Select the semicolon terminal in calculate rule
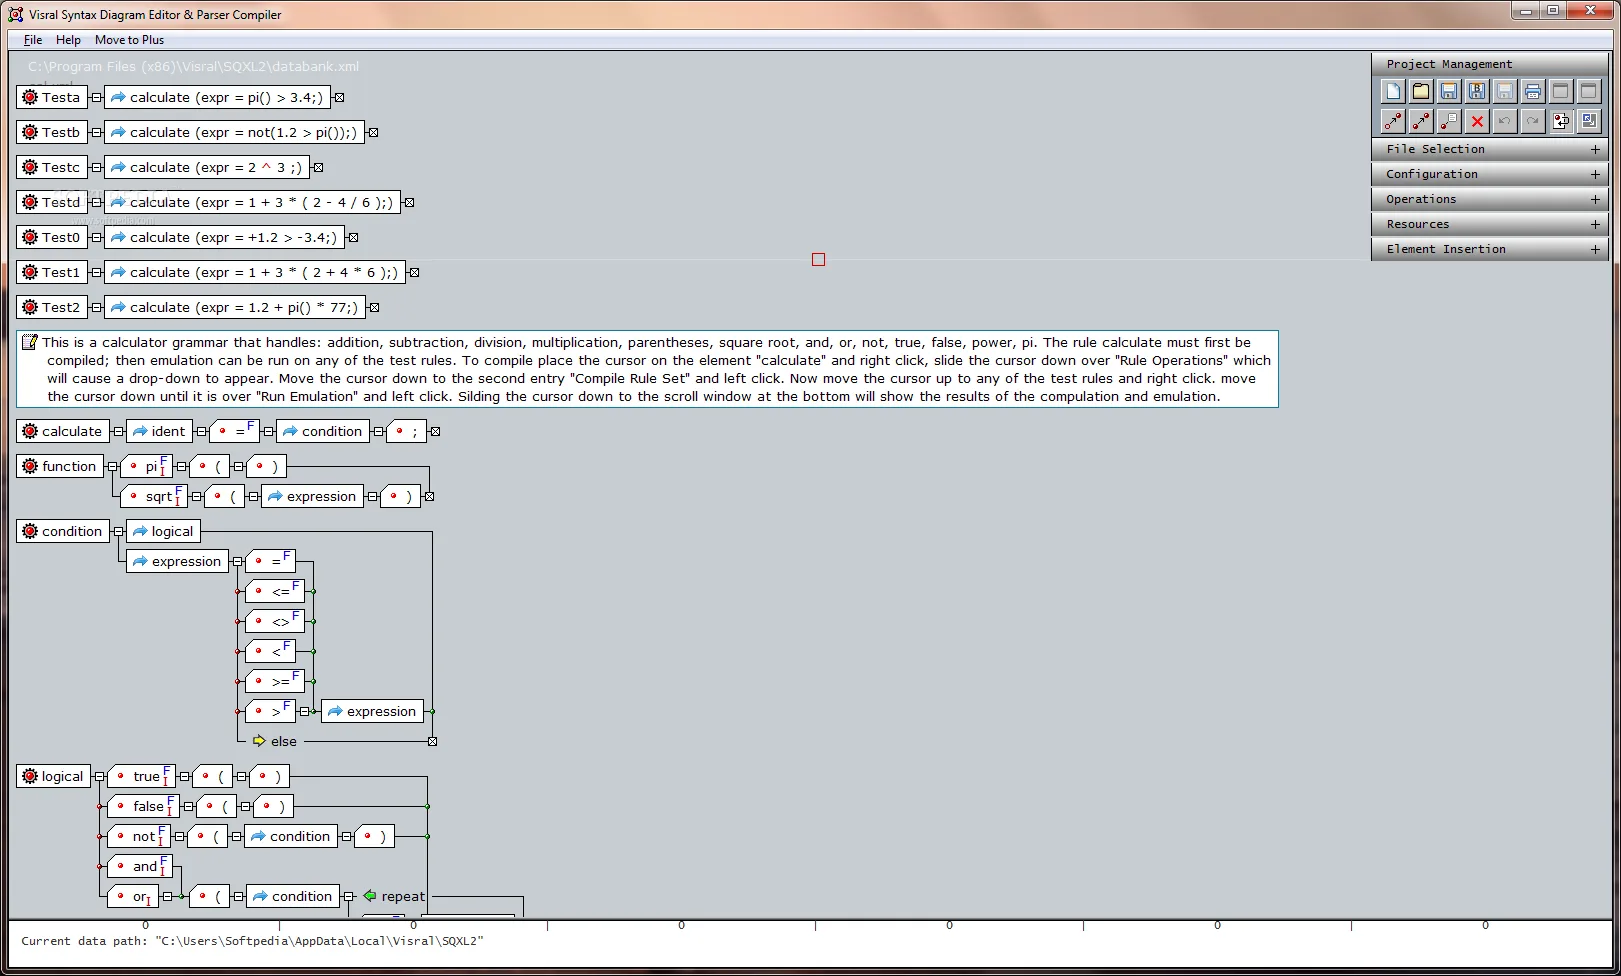The height and width of the screenshot is (976, 1621). [406, 431]
